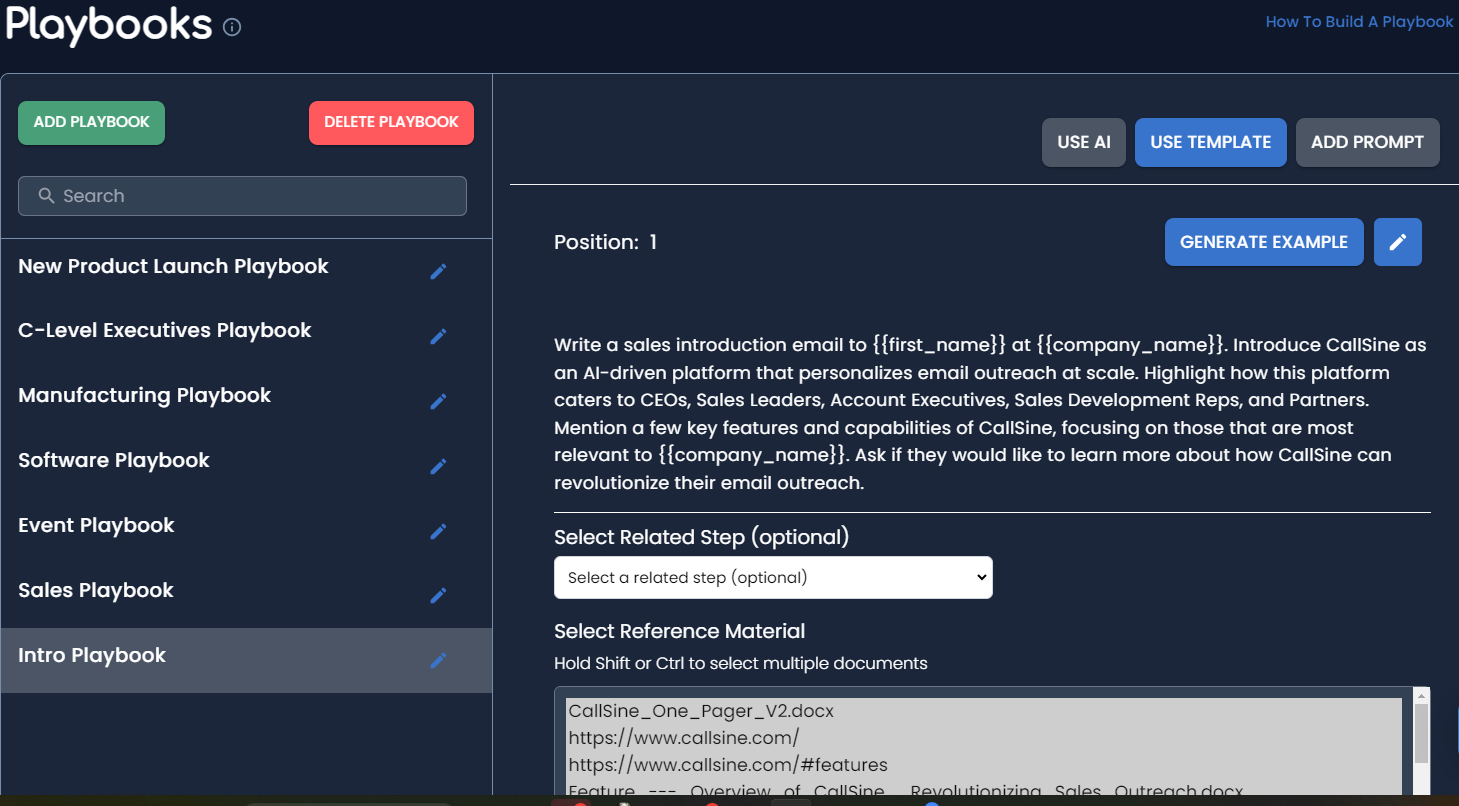Choose the Use Template button
The image size is (1459, 806).
click(1210, 142)
